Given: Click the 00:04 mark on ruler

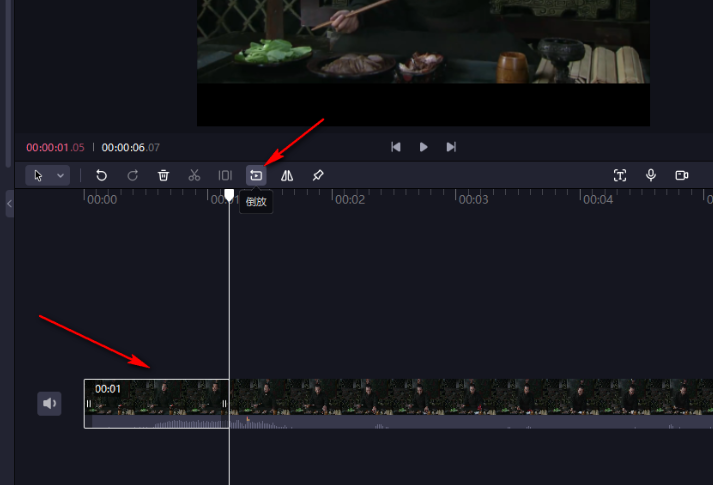Looking at the screenshot, I should pyautogui.click(x=598, y=200).
